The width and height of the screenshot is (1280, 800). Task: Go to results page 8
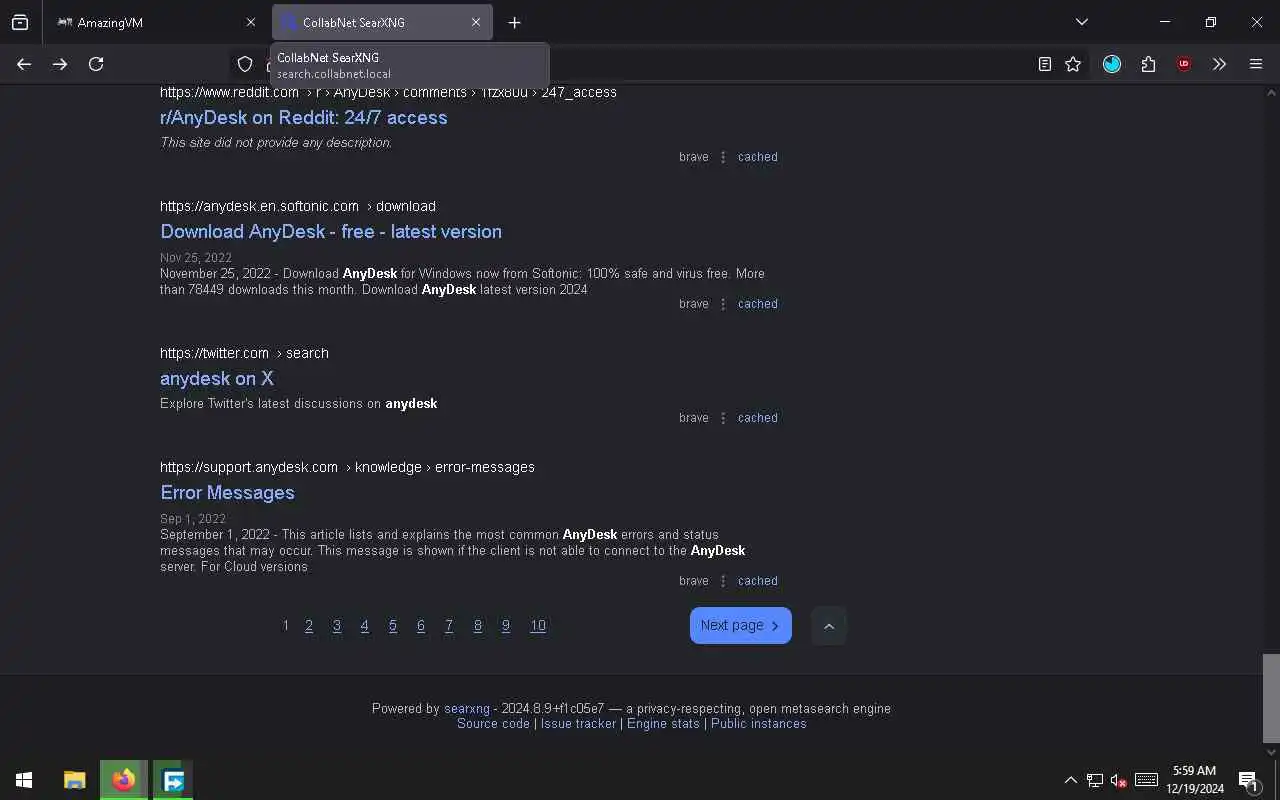478,626
